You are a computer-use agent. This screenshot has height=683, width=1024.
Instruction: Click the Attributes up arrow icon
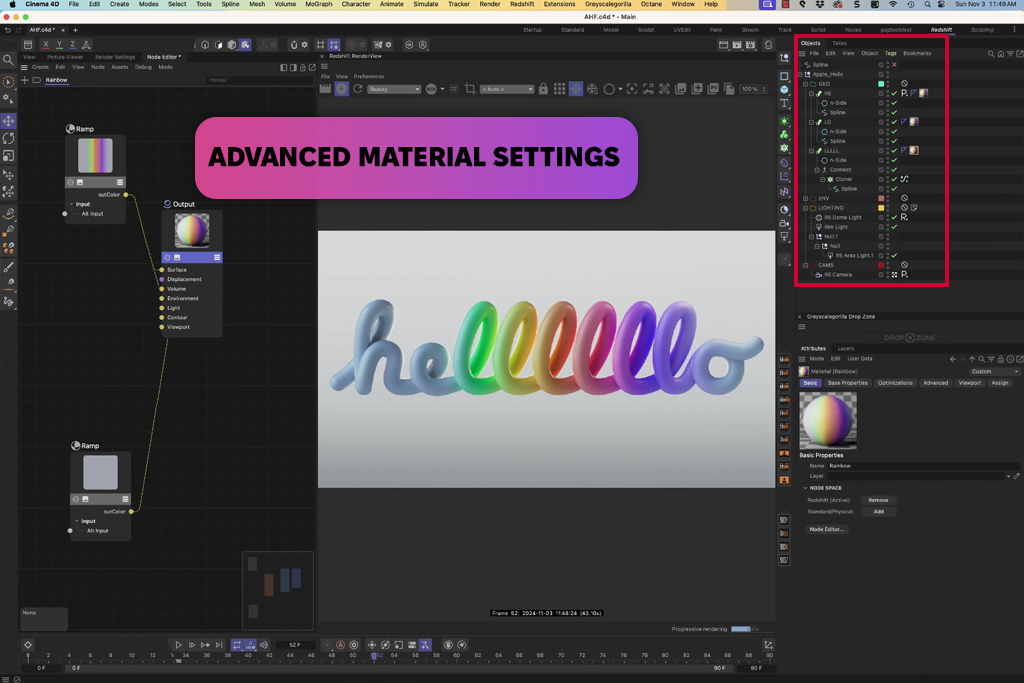coord(972,359)
